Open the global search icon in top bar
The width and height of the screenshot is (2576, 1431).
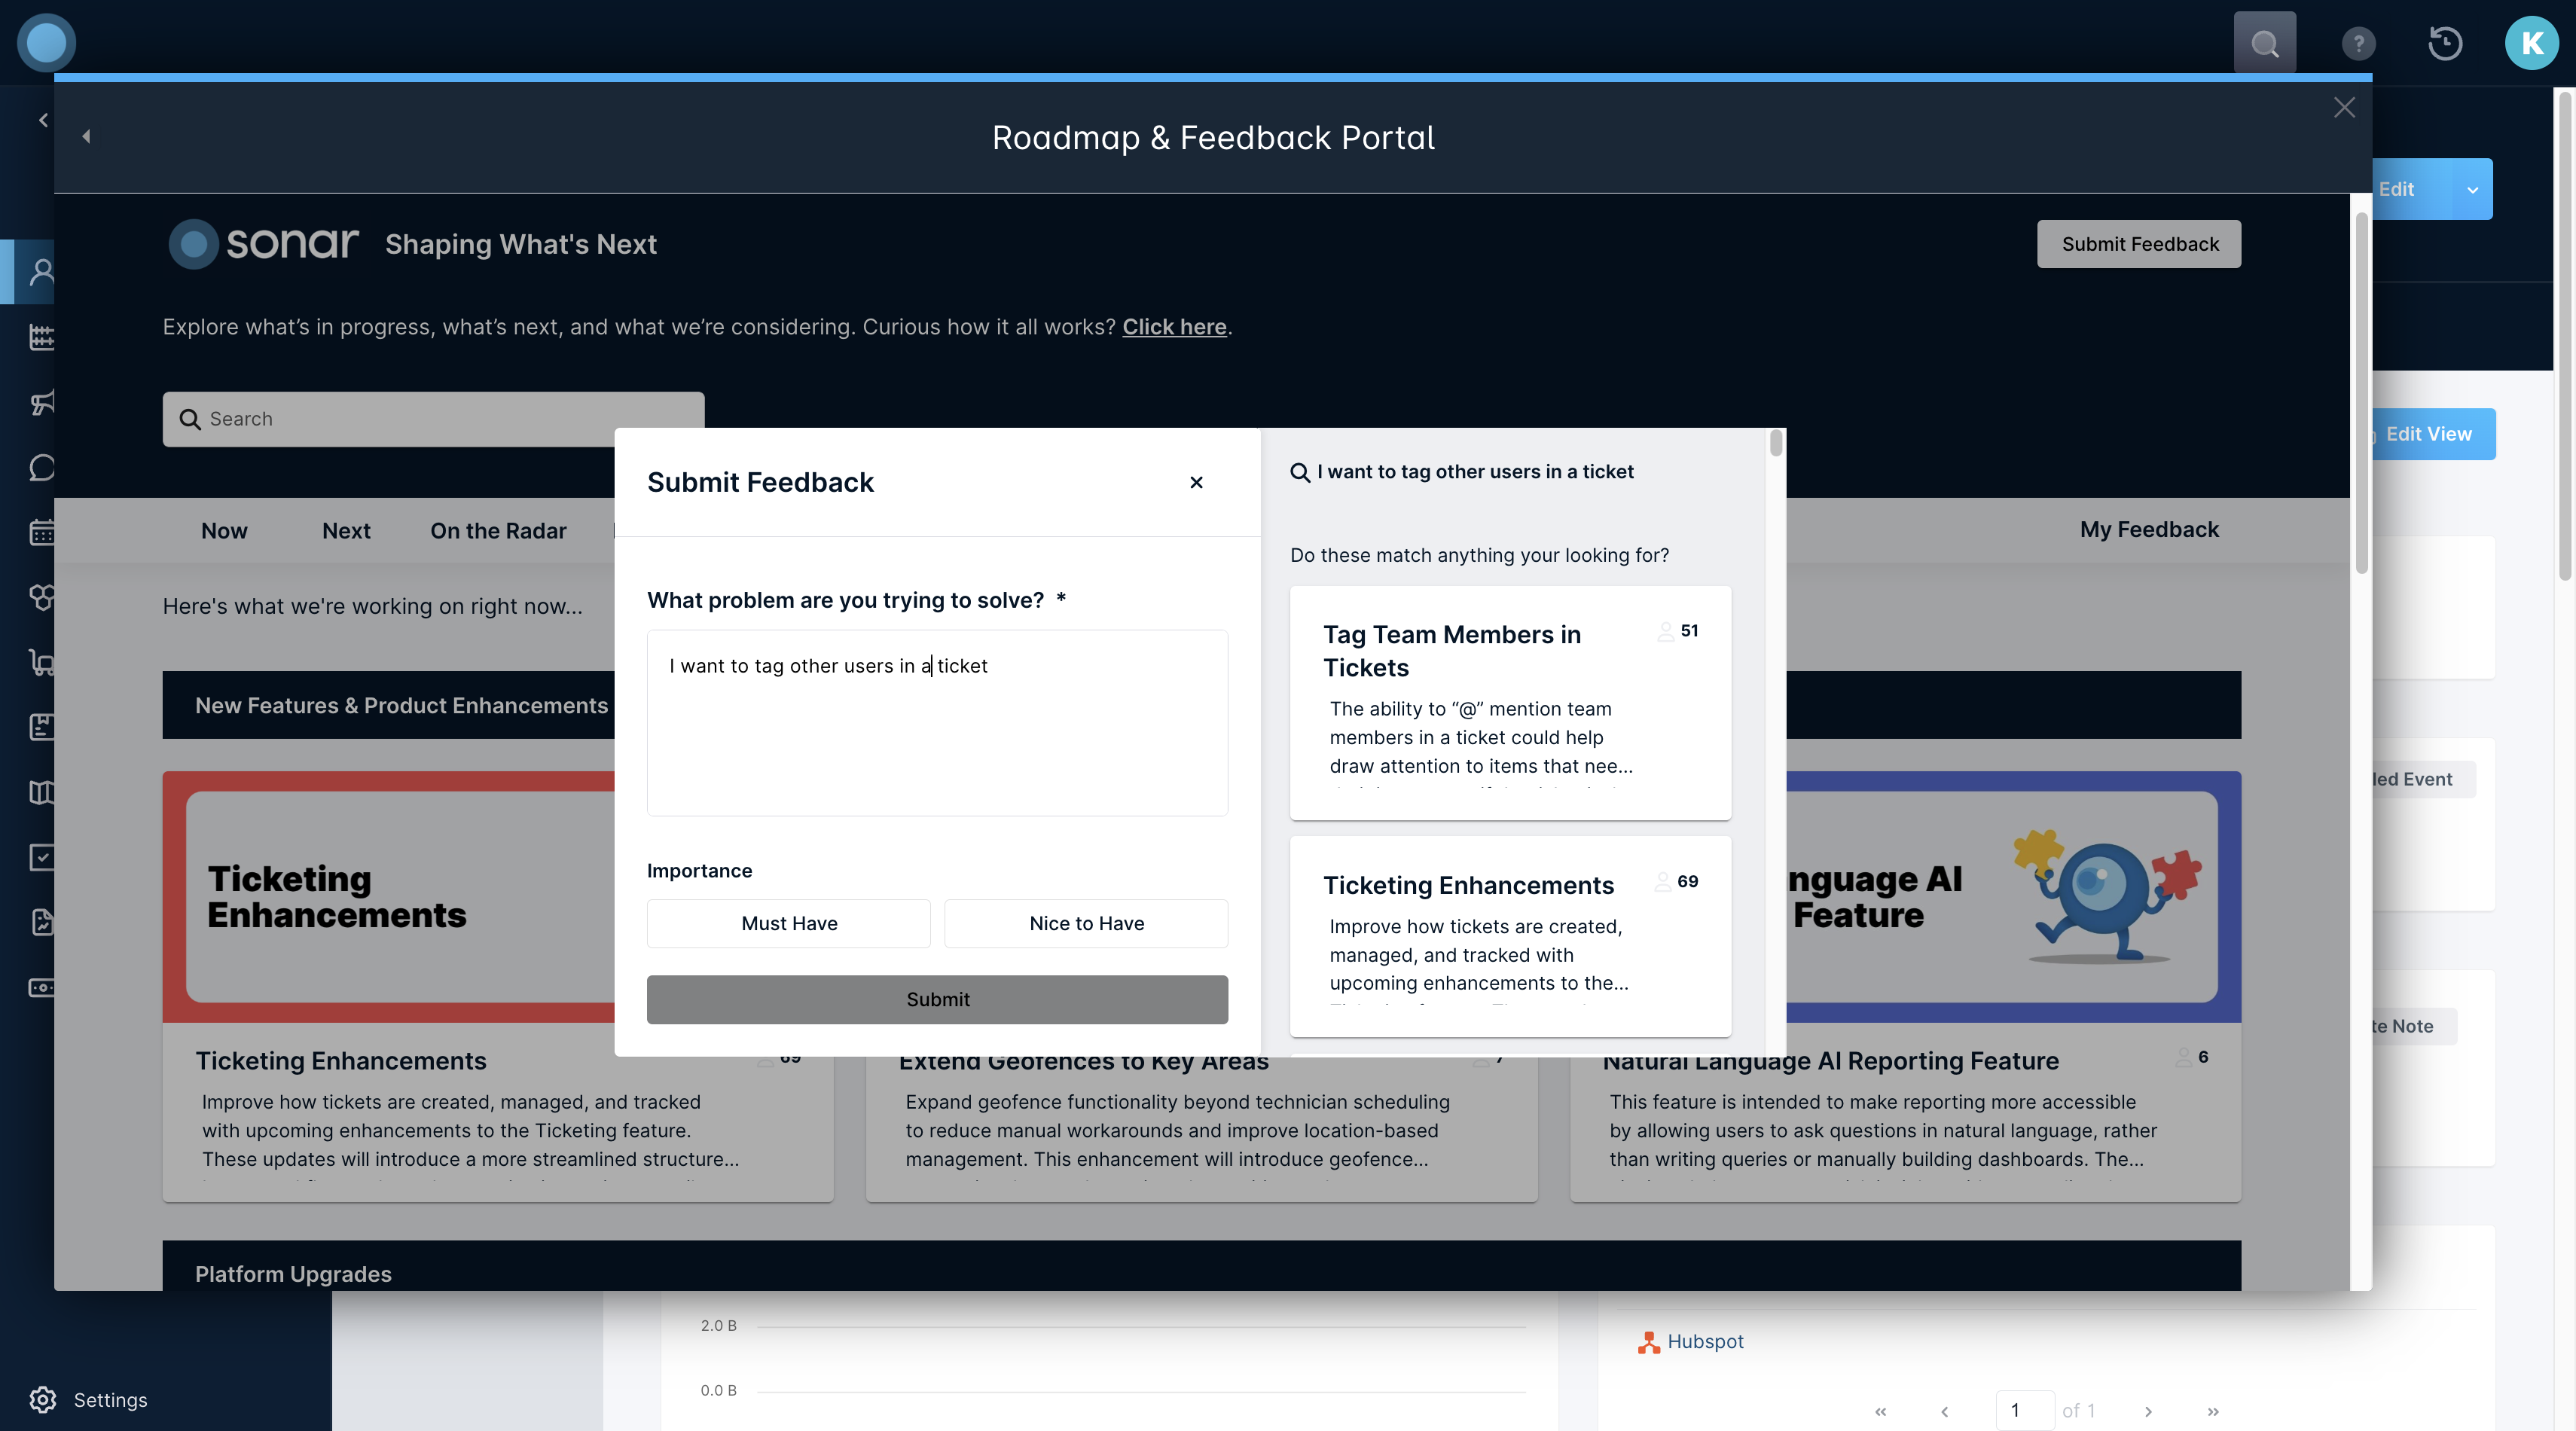pyautogui.click(x=2264, y=43)
